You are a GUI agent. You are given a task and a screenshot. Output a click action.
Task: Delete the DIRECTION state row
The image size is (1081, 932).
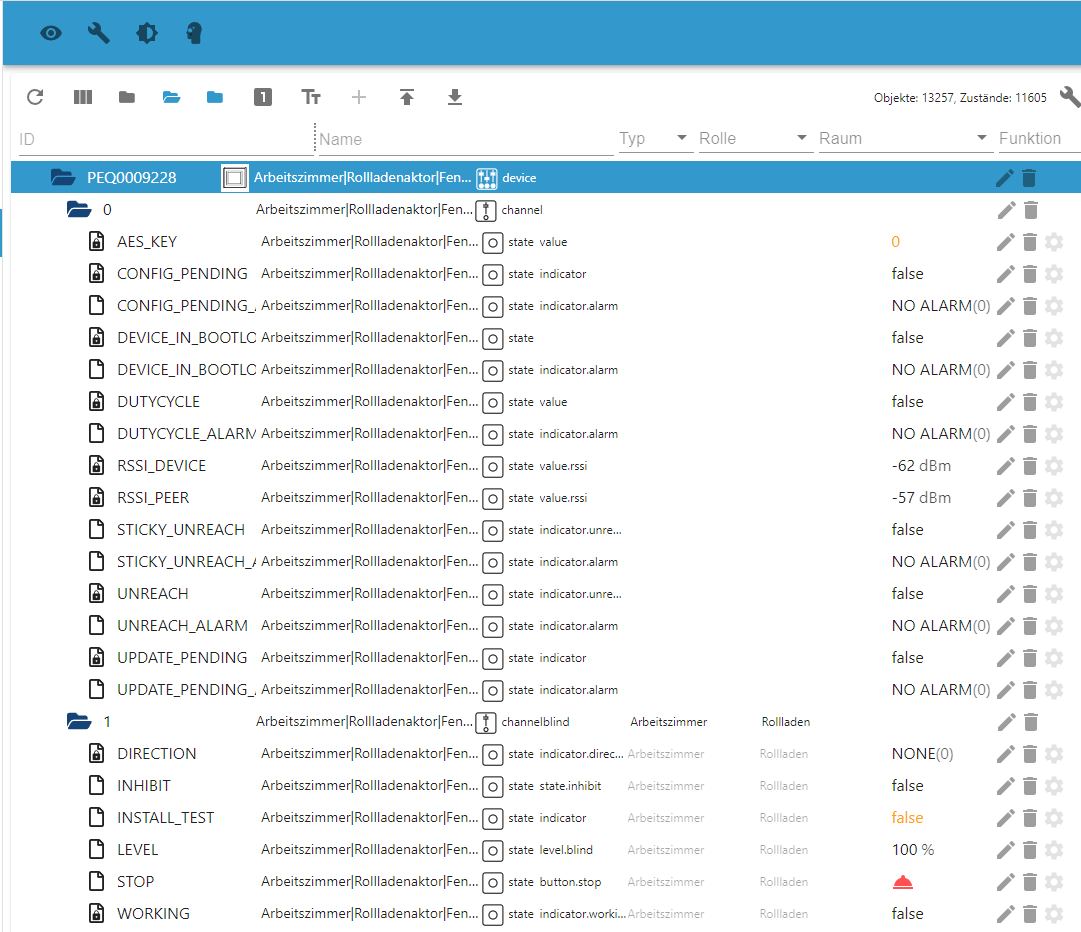point(1030,754)
